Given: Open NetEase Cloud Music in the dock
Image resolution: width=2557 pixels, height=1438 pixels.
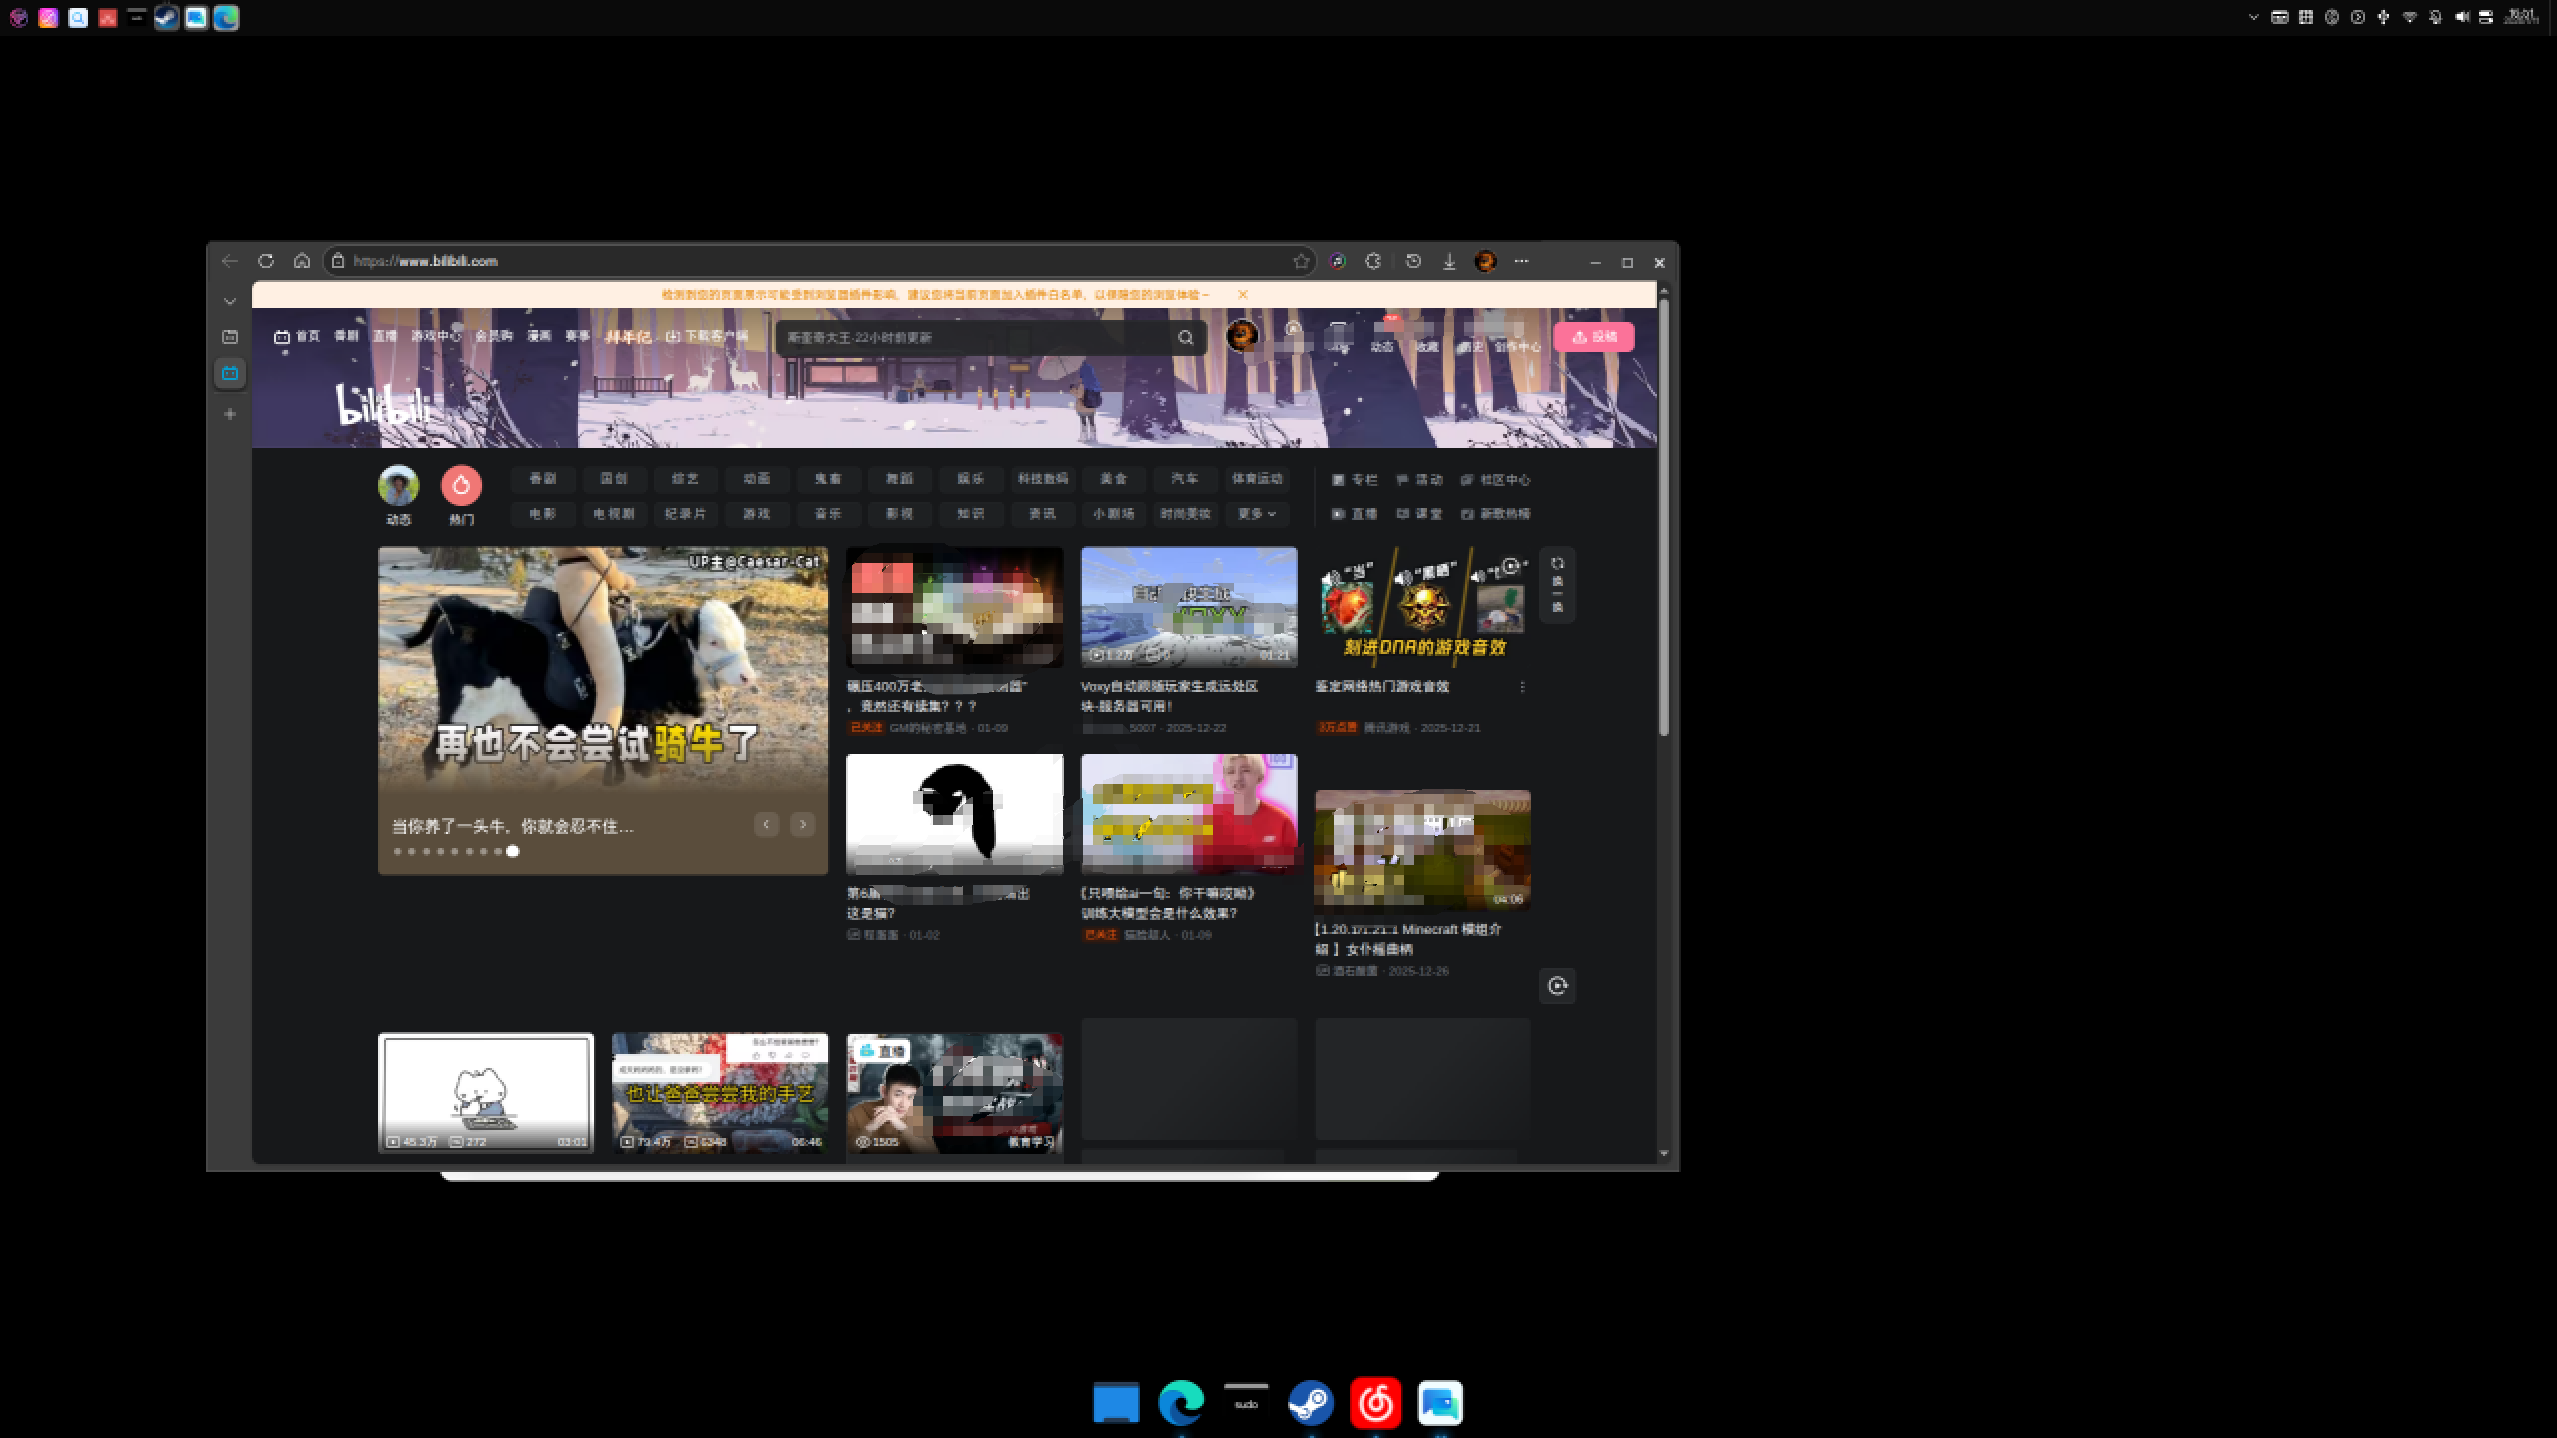Looking at the screenshot, I should [x=1376, y=1403].
